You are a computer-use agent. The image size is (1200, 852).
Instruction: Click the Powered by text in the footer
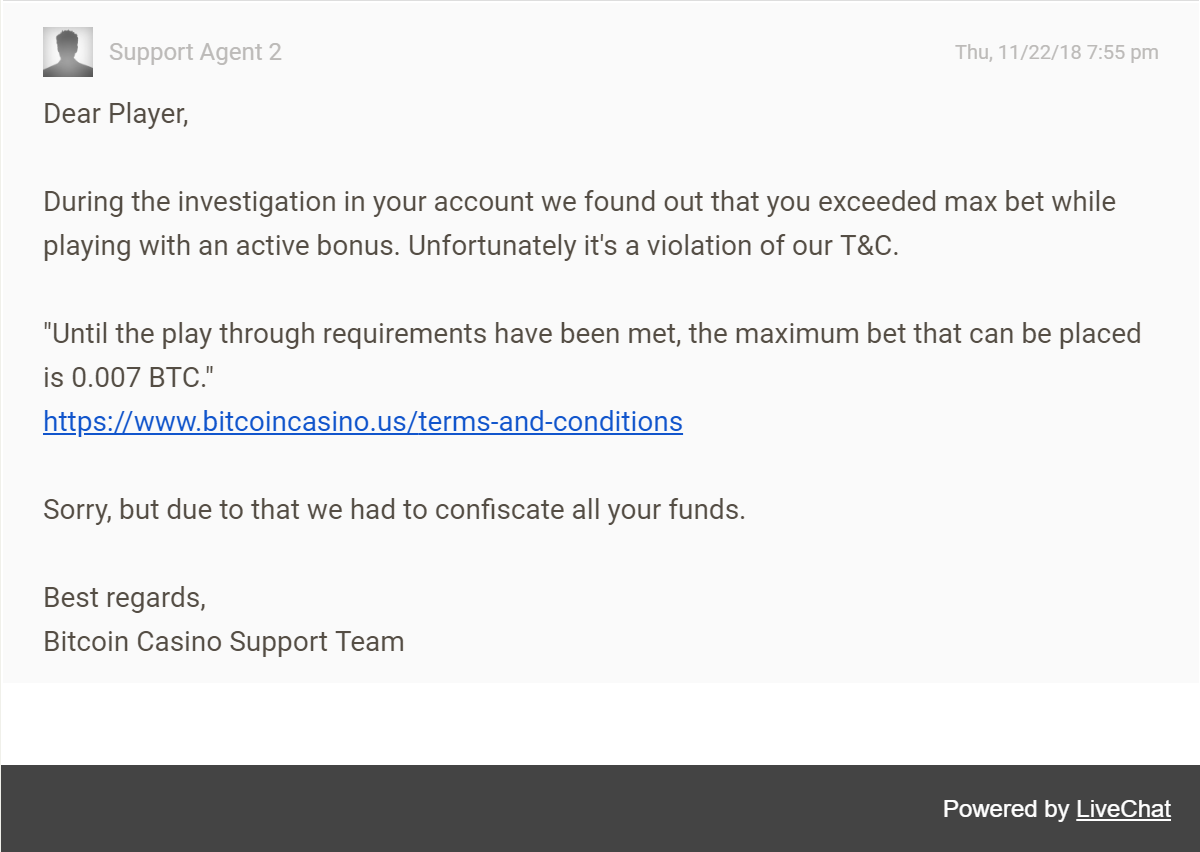click(1006, 809)
